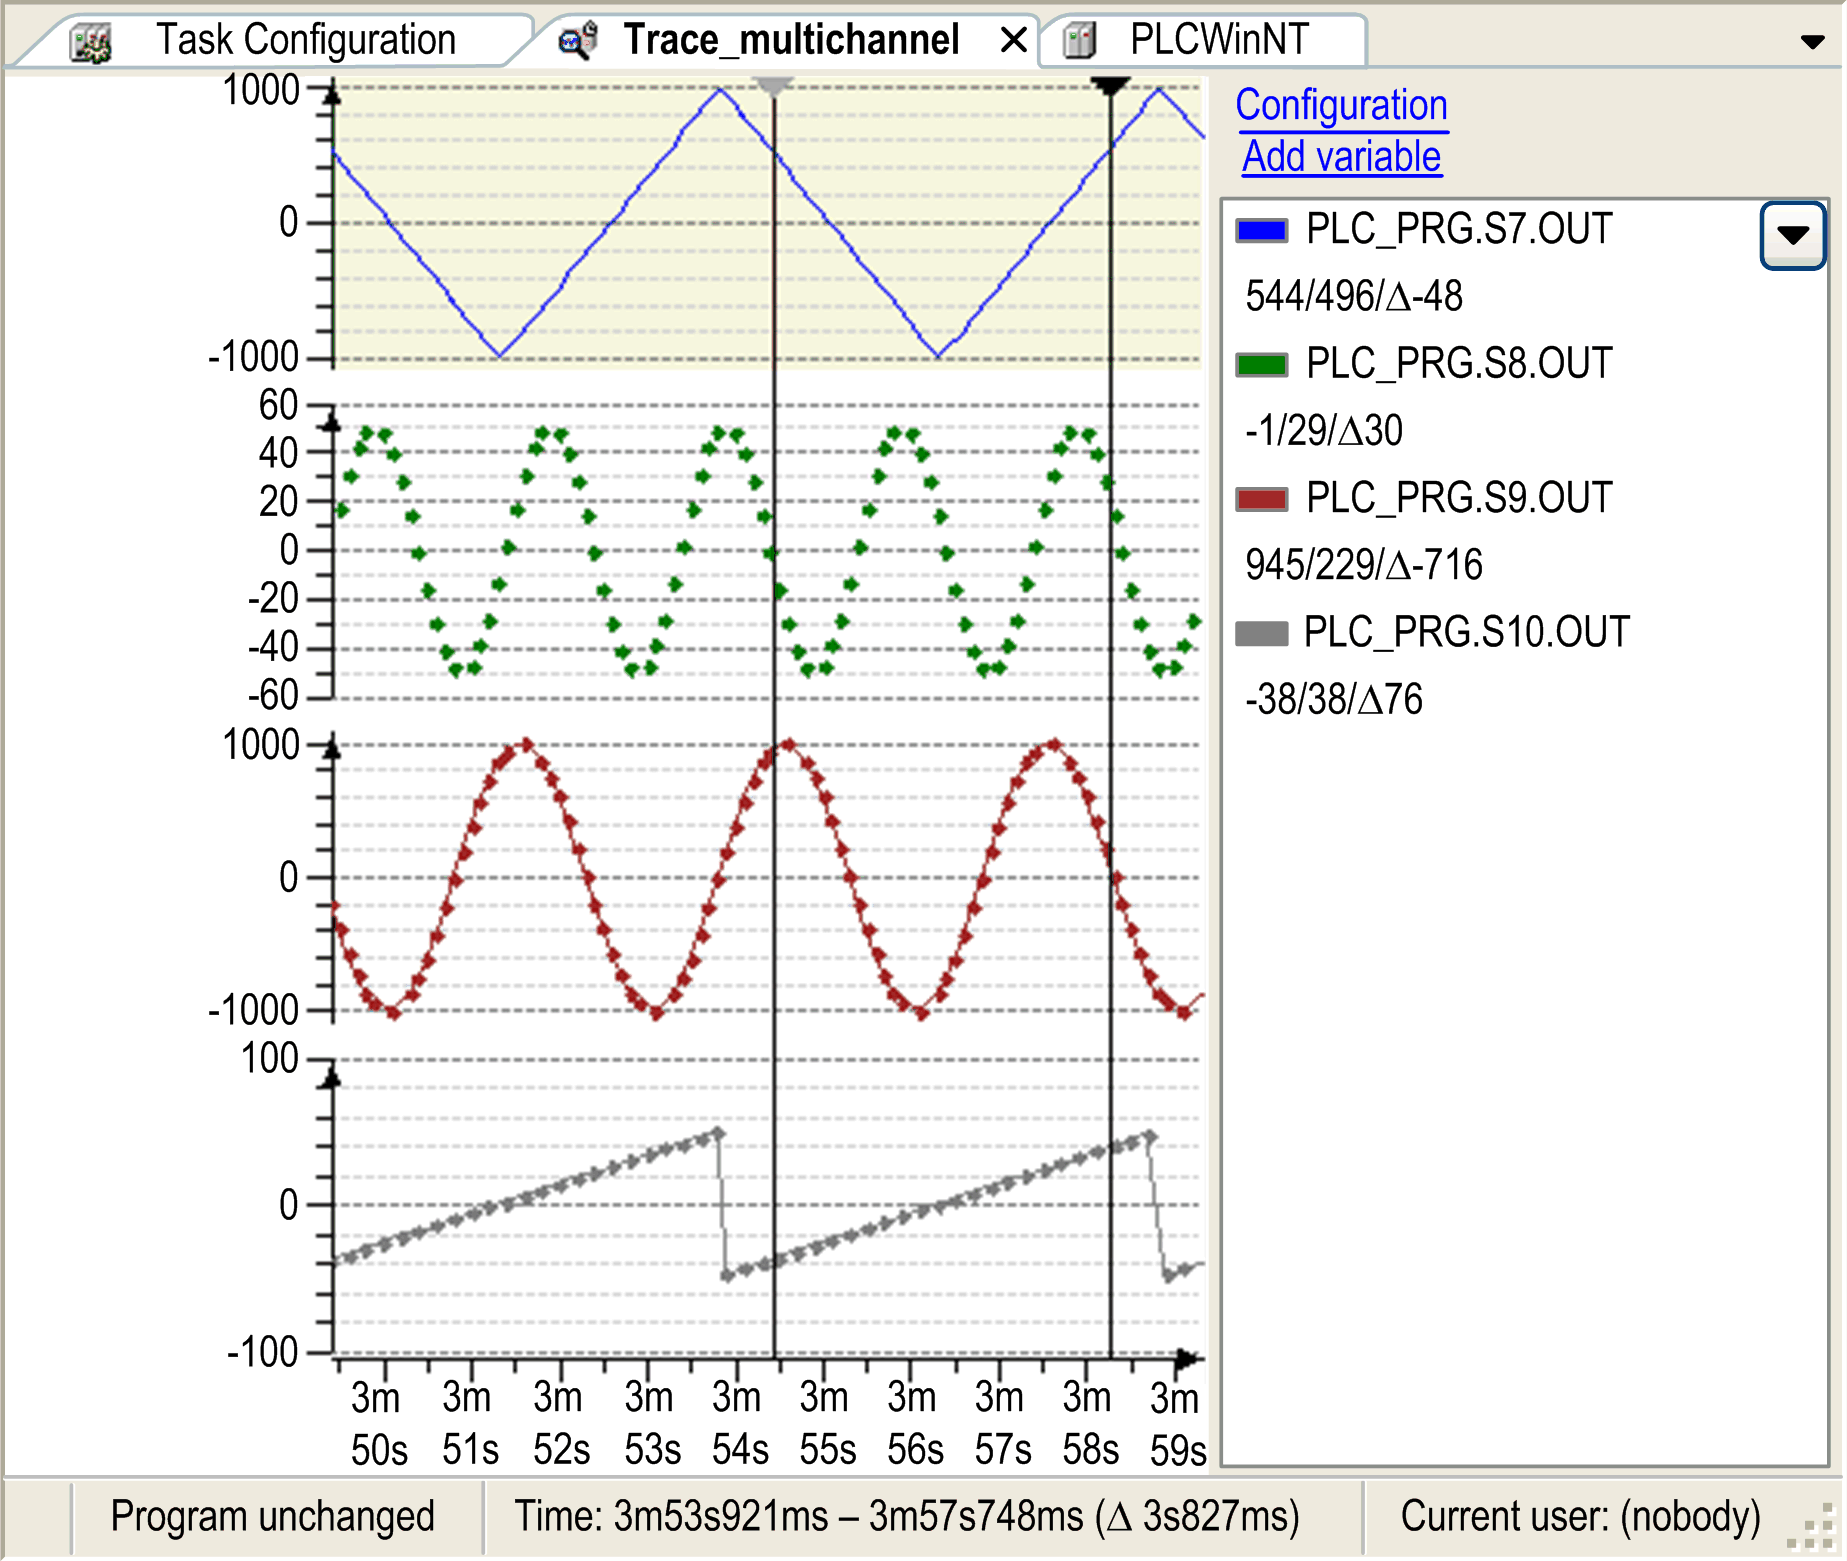Switch to the Task Configuration tab
The image size is (1847, 1561).
[x=305, y=41]
